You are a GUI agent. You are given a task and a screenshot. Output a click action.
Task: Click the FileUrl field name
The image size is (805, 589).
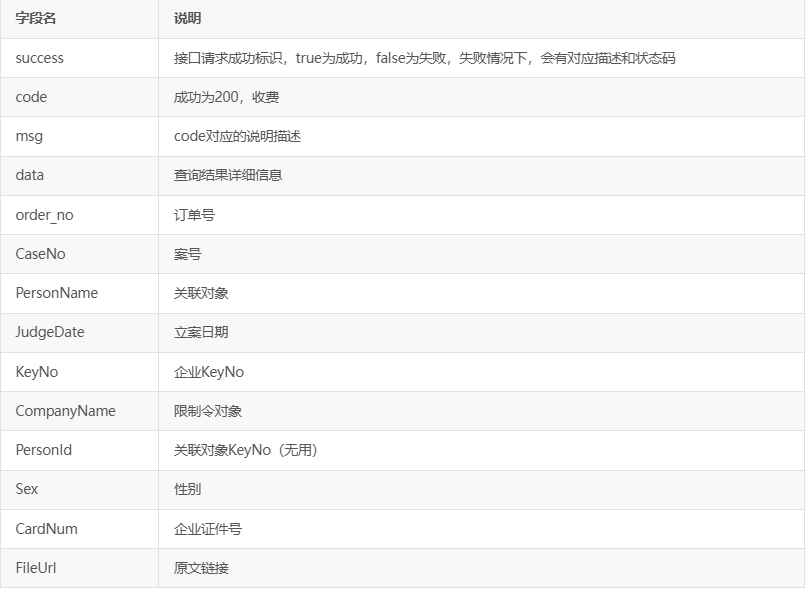point(37,568)
